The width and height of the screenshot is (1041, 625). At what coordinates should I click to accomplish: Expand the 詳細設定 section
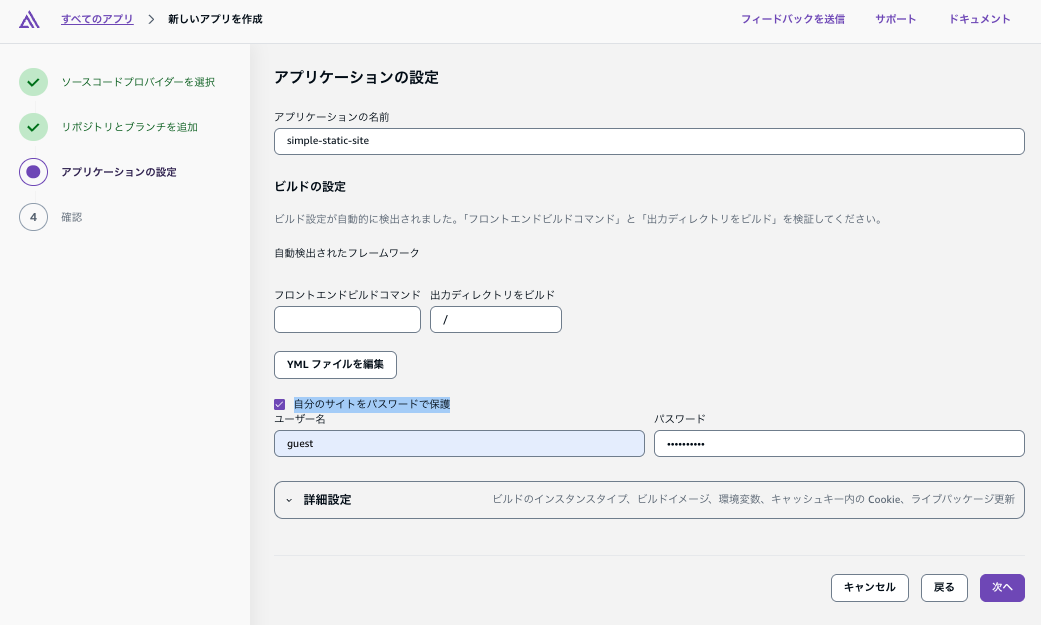(327, 500)
